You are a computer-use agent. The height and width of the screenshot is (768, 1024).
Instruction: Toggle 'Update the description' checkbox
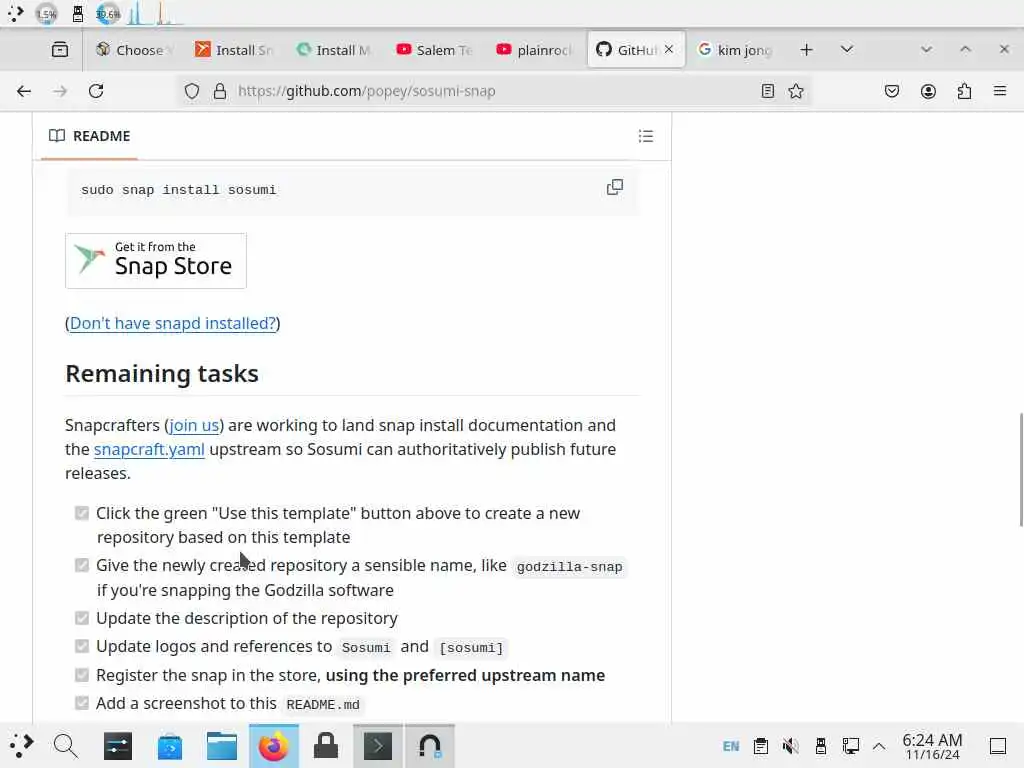point(82,618)
